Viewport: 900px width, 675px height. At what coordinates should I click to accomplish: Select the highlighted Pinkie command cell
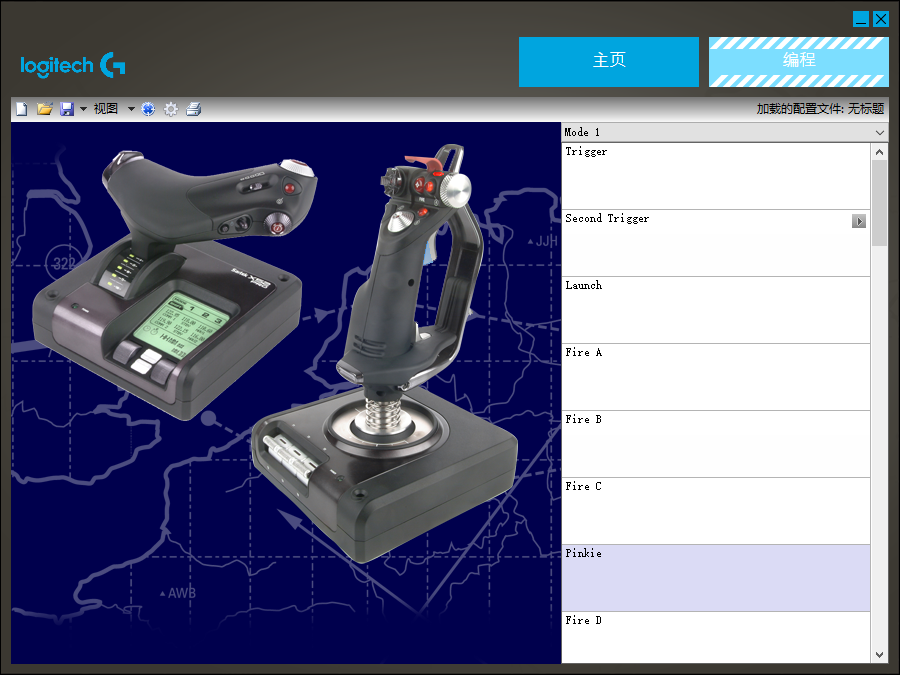[x=716, y=578]
